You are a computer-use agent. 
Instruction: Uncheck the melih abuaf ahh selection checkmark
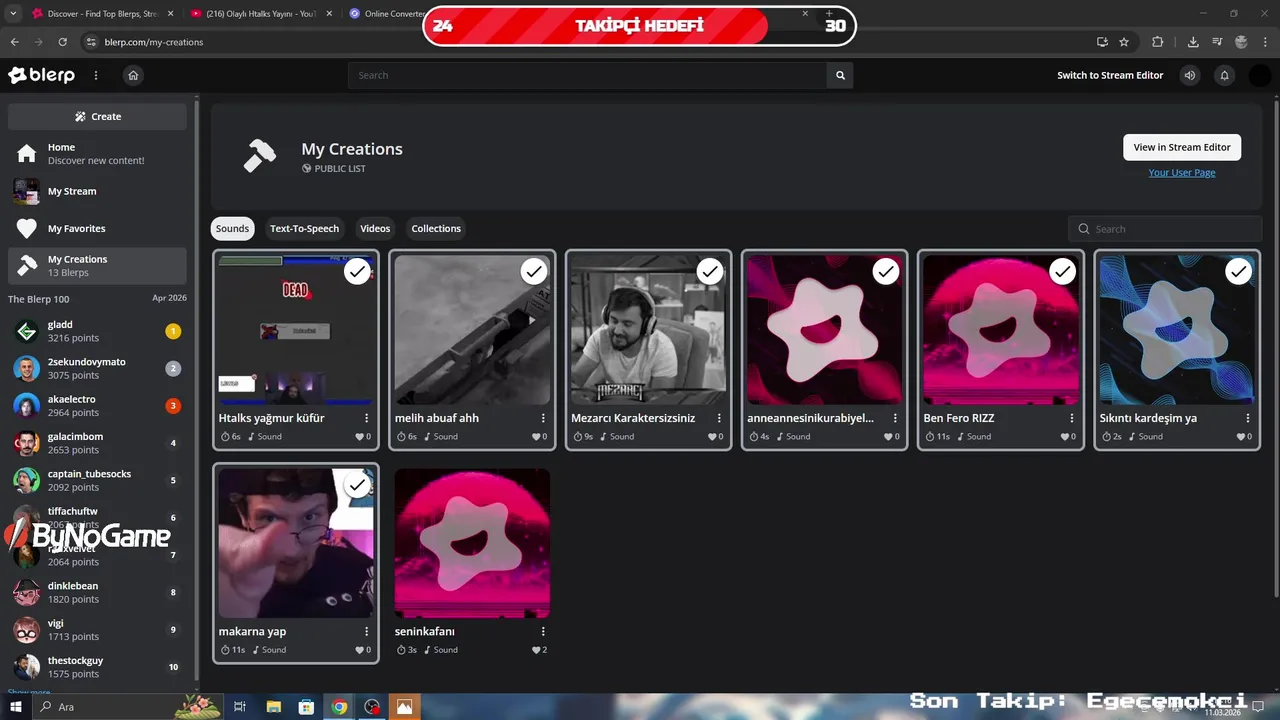click(533, 272)
